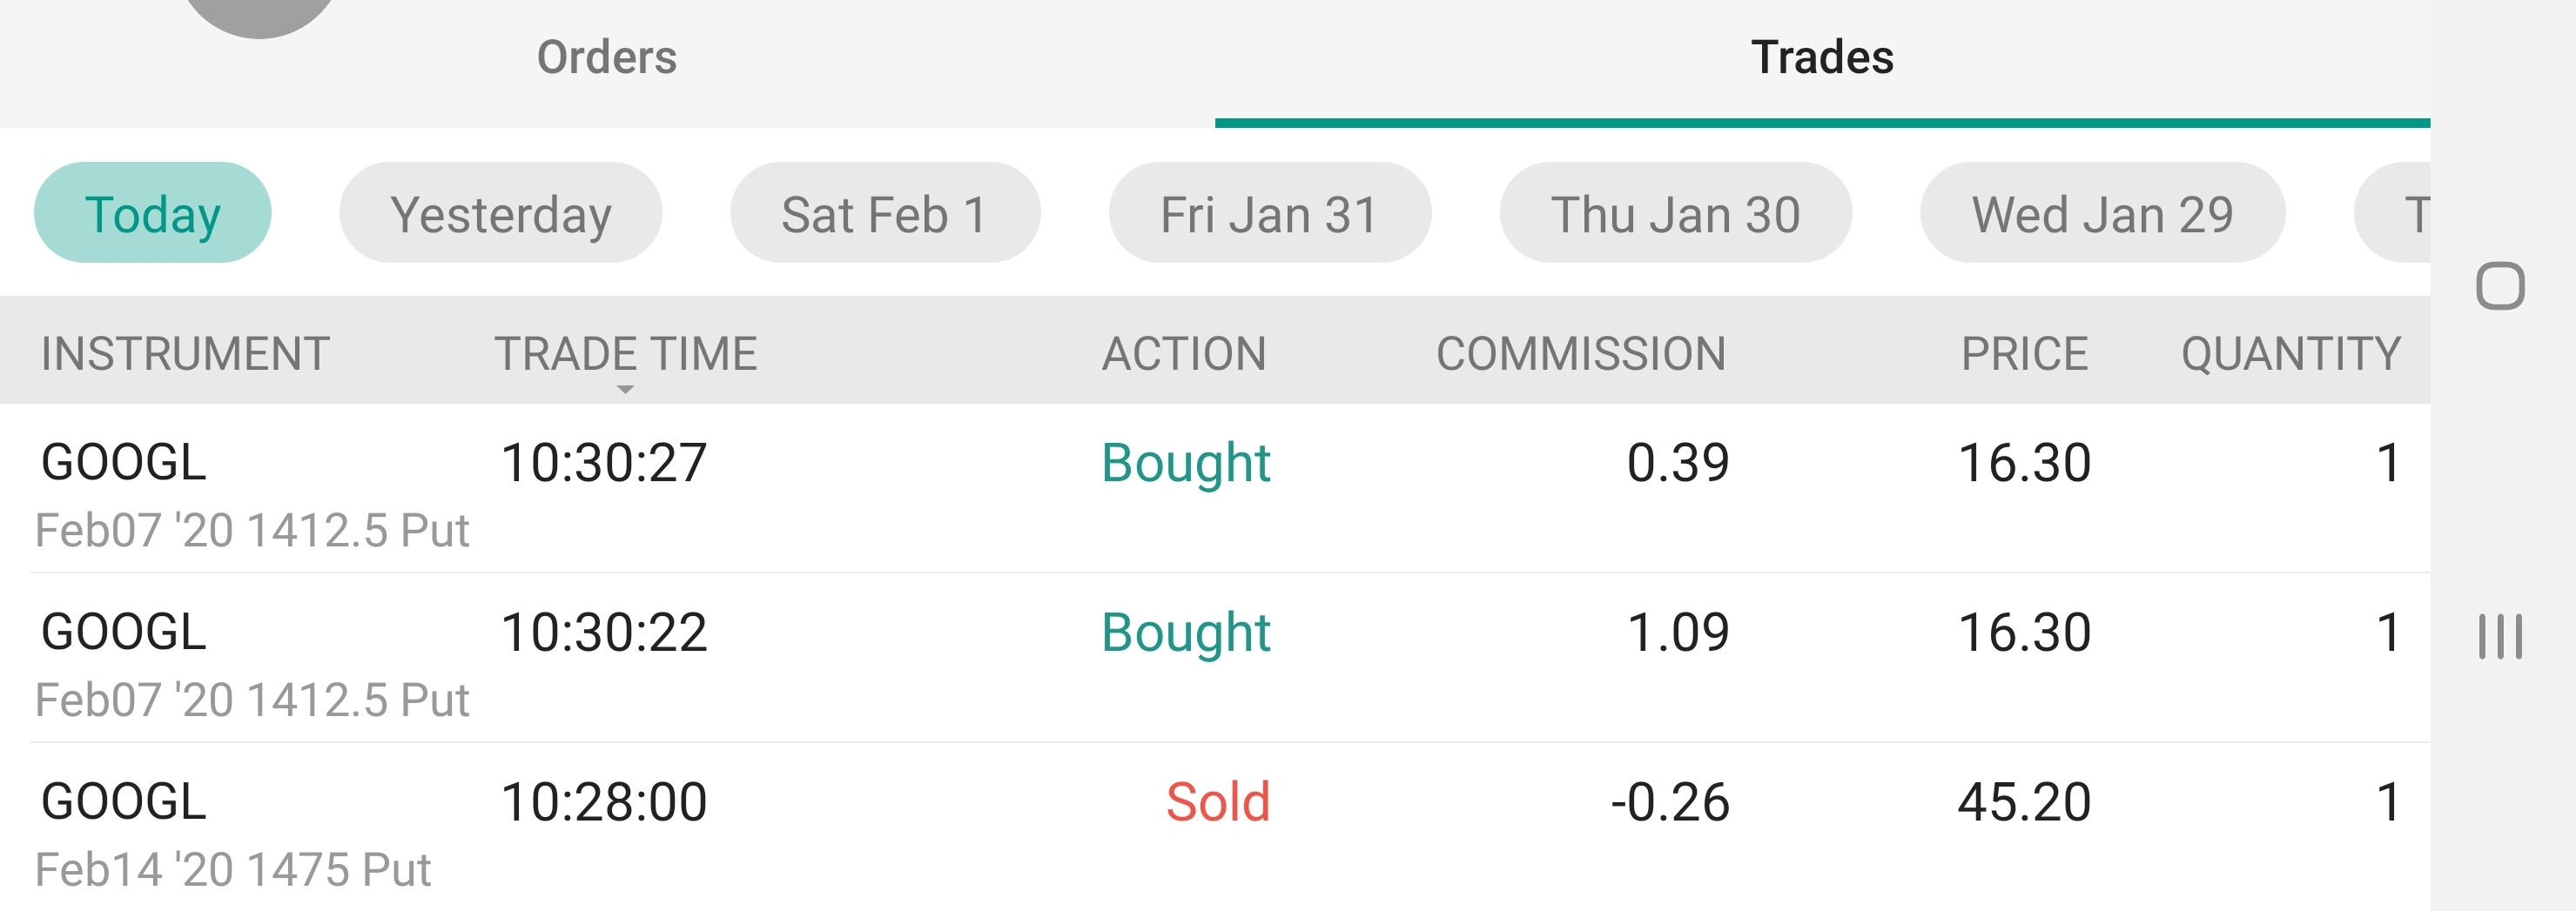This screenshot has width=2576, height=911.
Task: Sort by the Quantity column header
Action: pyautogui.click(x=2291, y=354)
